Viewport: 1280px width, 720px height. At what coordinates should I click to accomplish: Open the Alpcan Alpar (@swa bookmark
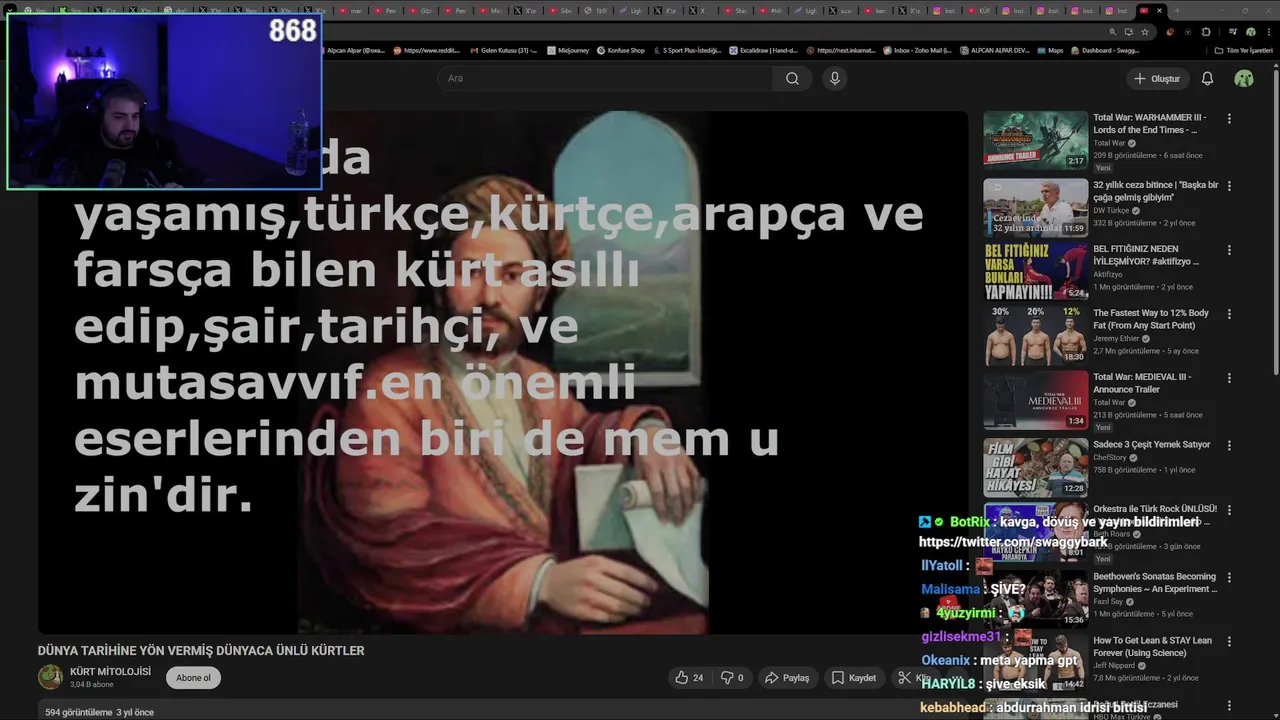356,50
